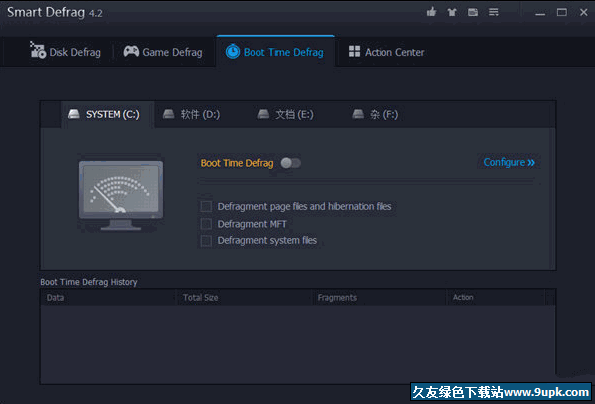The width and height of the screenshot is (595, 404).
Task: Click the Boot Time Defrag History heading
Action: 89,282
